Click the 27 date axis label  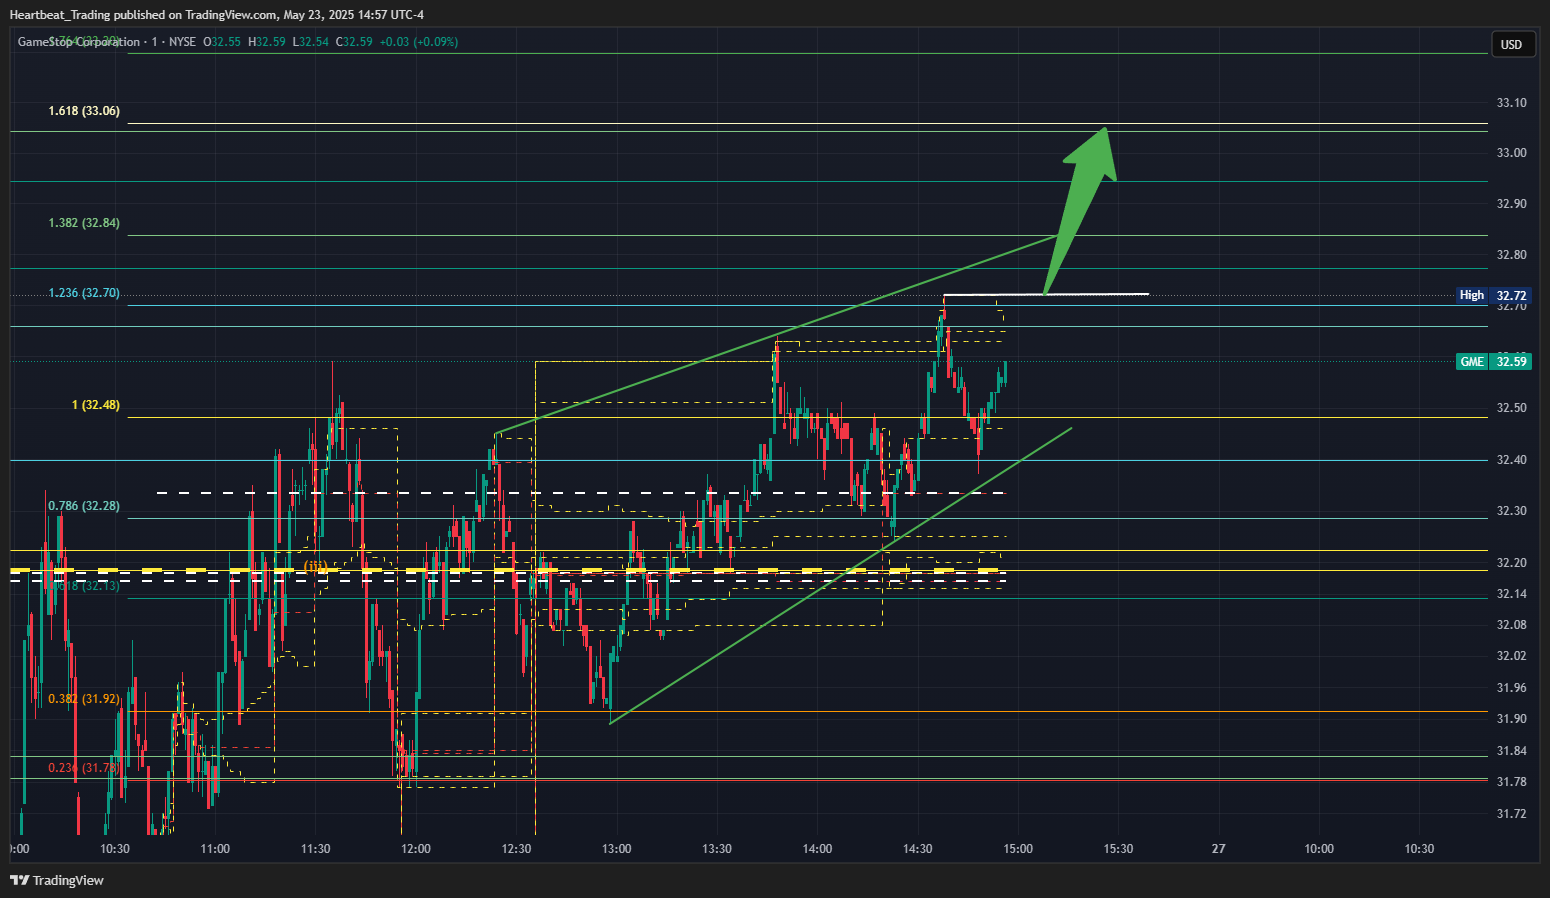1218,849
